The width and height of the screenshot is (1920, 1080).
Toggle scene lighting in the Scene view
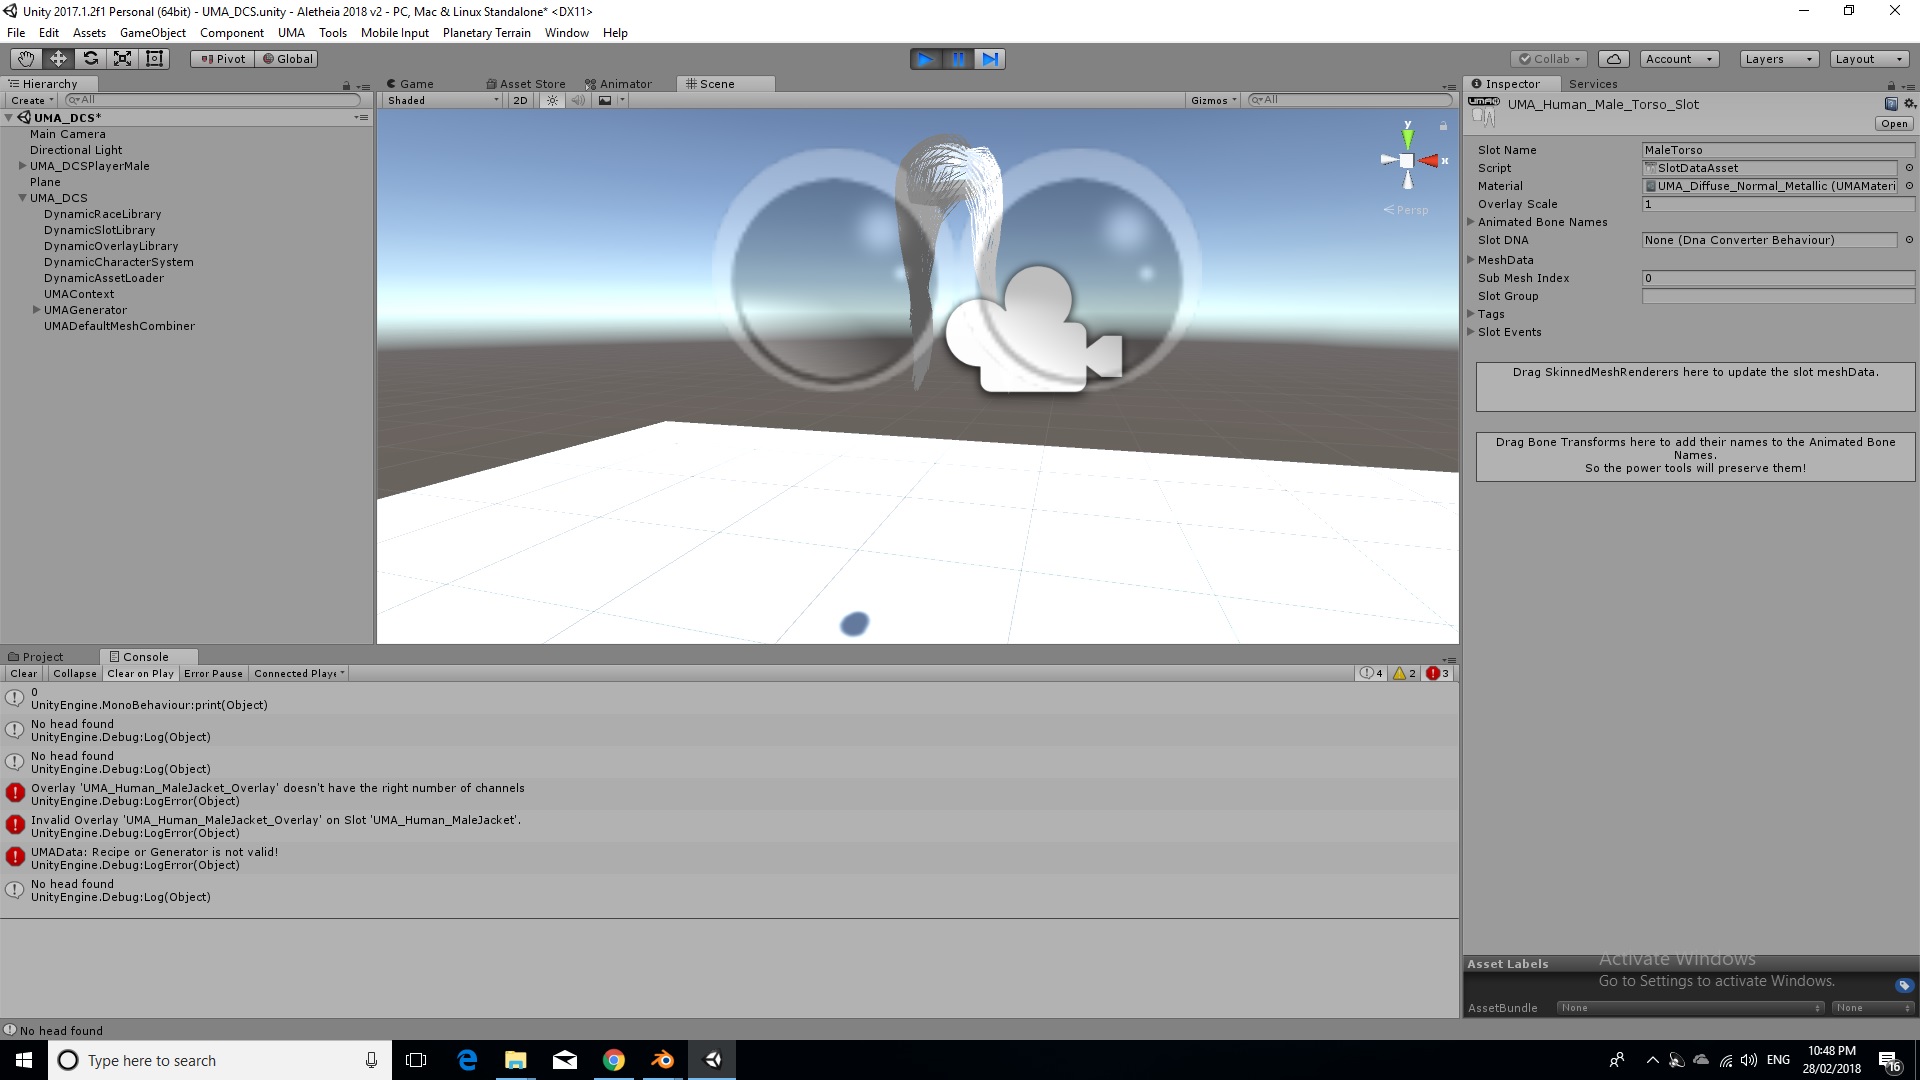click(x=551, y=100)
